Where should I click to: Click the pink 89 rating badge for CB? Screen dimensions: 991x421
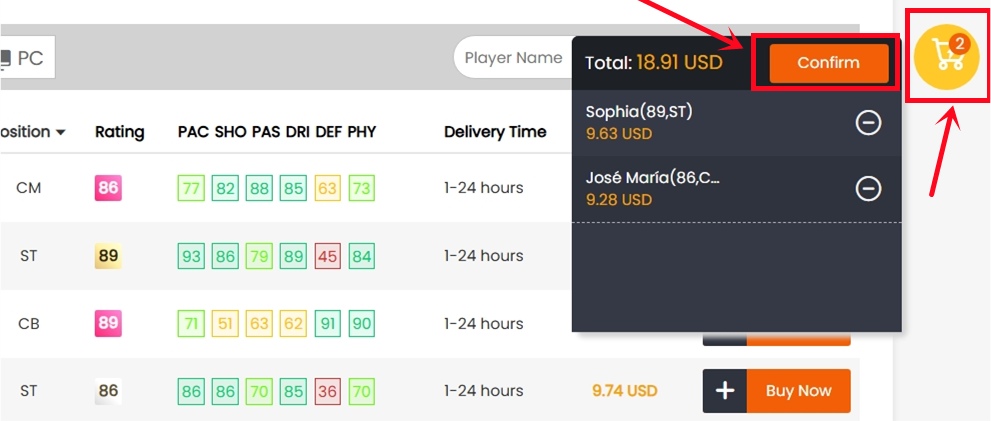pos(108,323)
